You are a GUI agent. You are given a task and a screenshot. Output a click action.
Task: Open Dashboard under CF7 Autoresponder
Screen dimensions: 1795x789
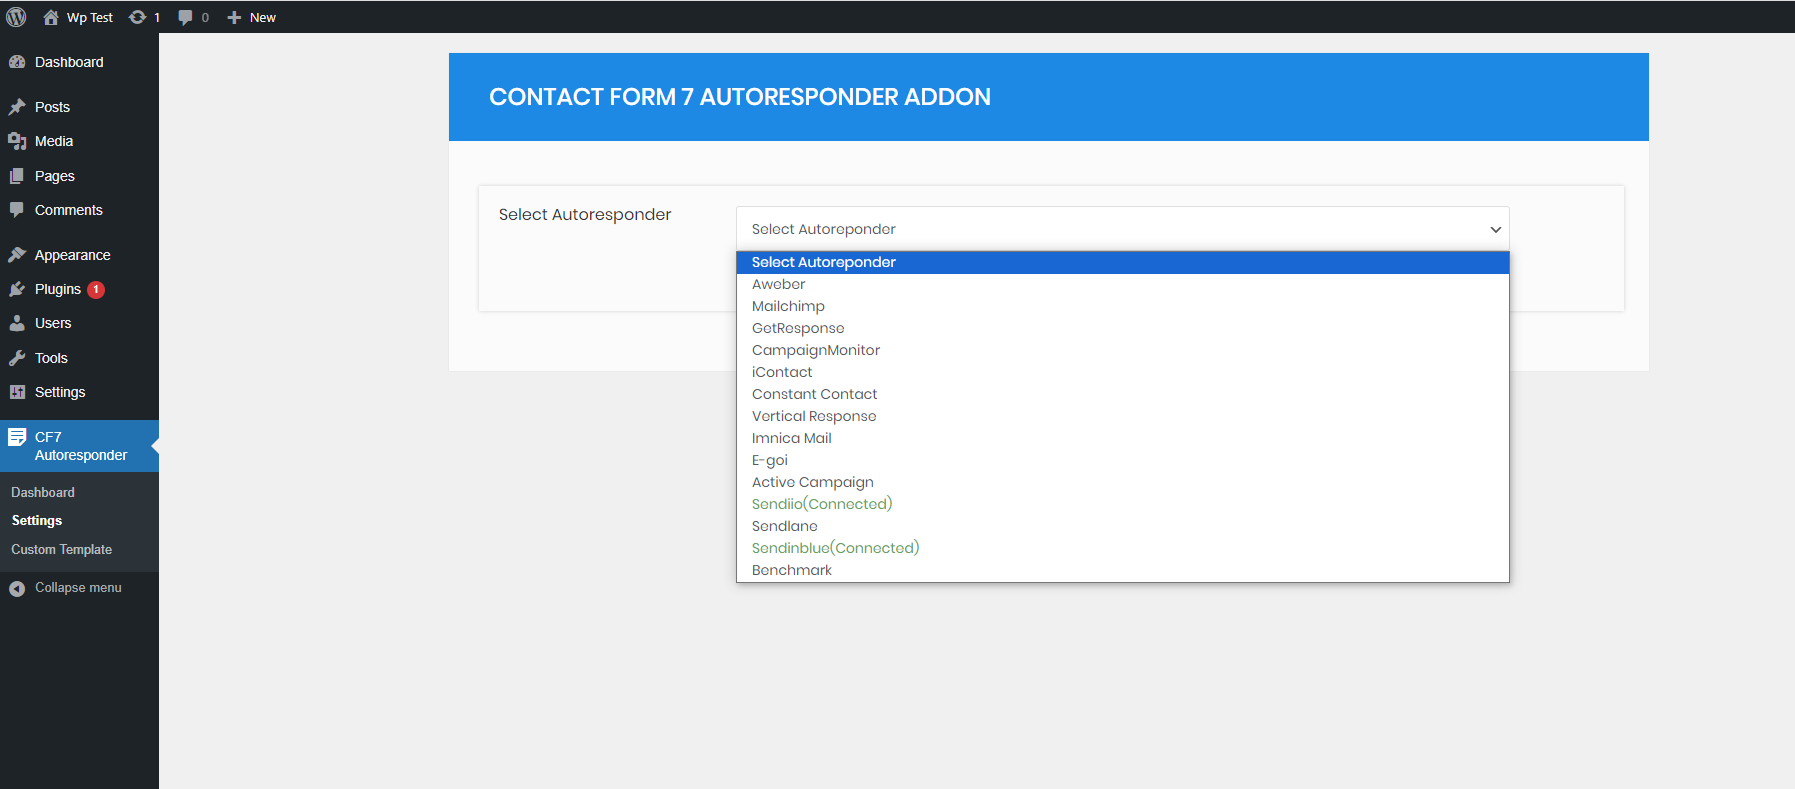click(43, 492)
